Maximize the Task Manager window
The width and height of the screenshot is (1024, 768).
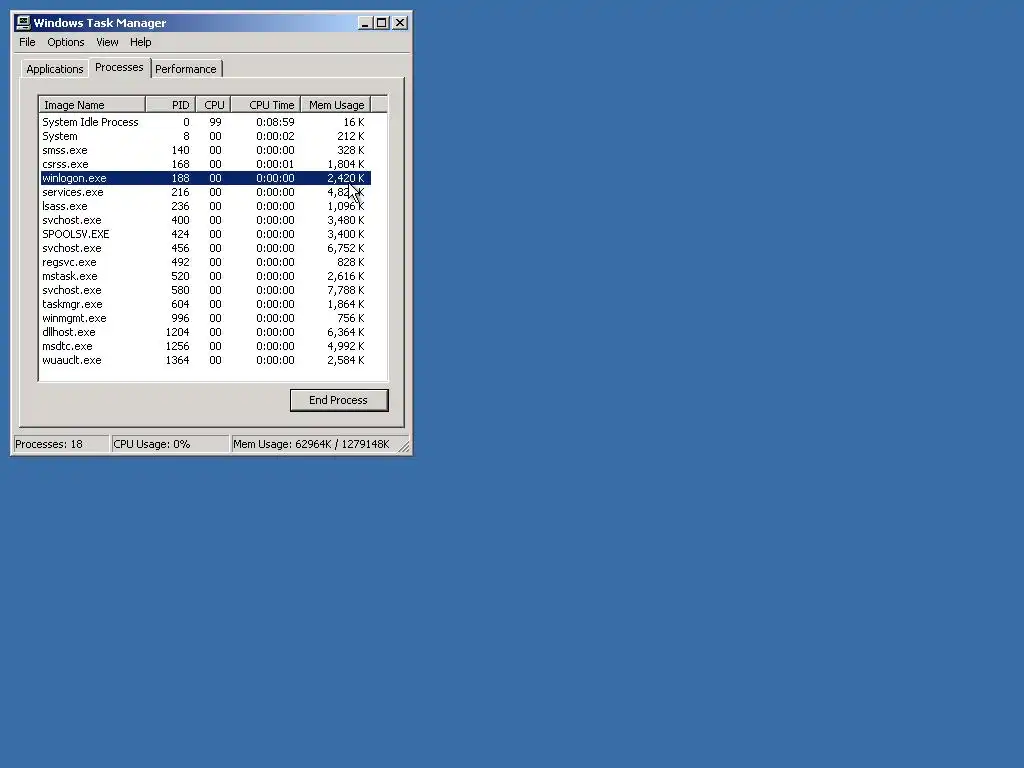click(381, 23)
